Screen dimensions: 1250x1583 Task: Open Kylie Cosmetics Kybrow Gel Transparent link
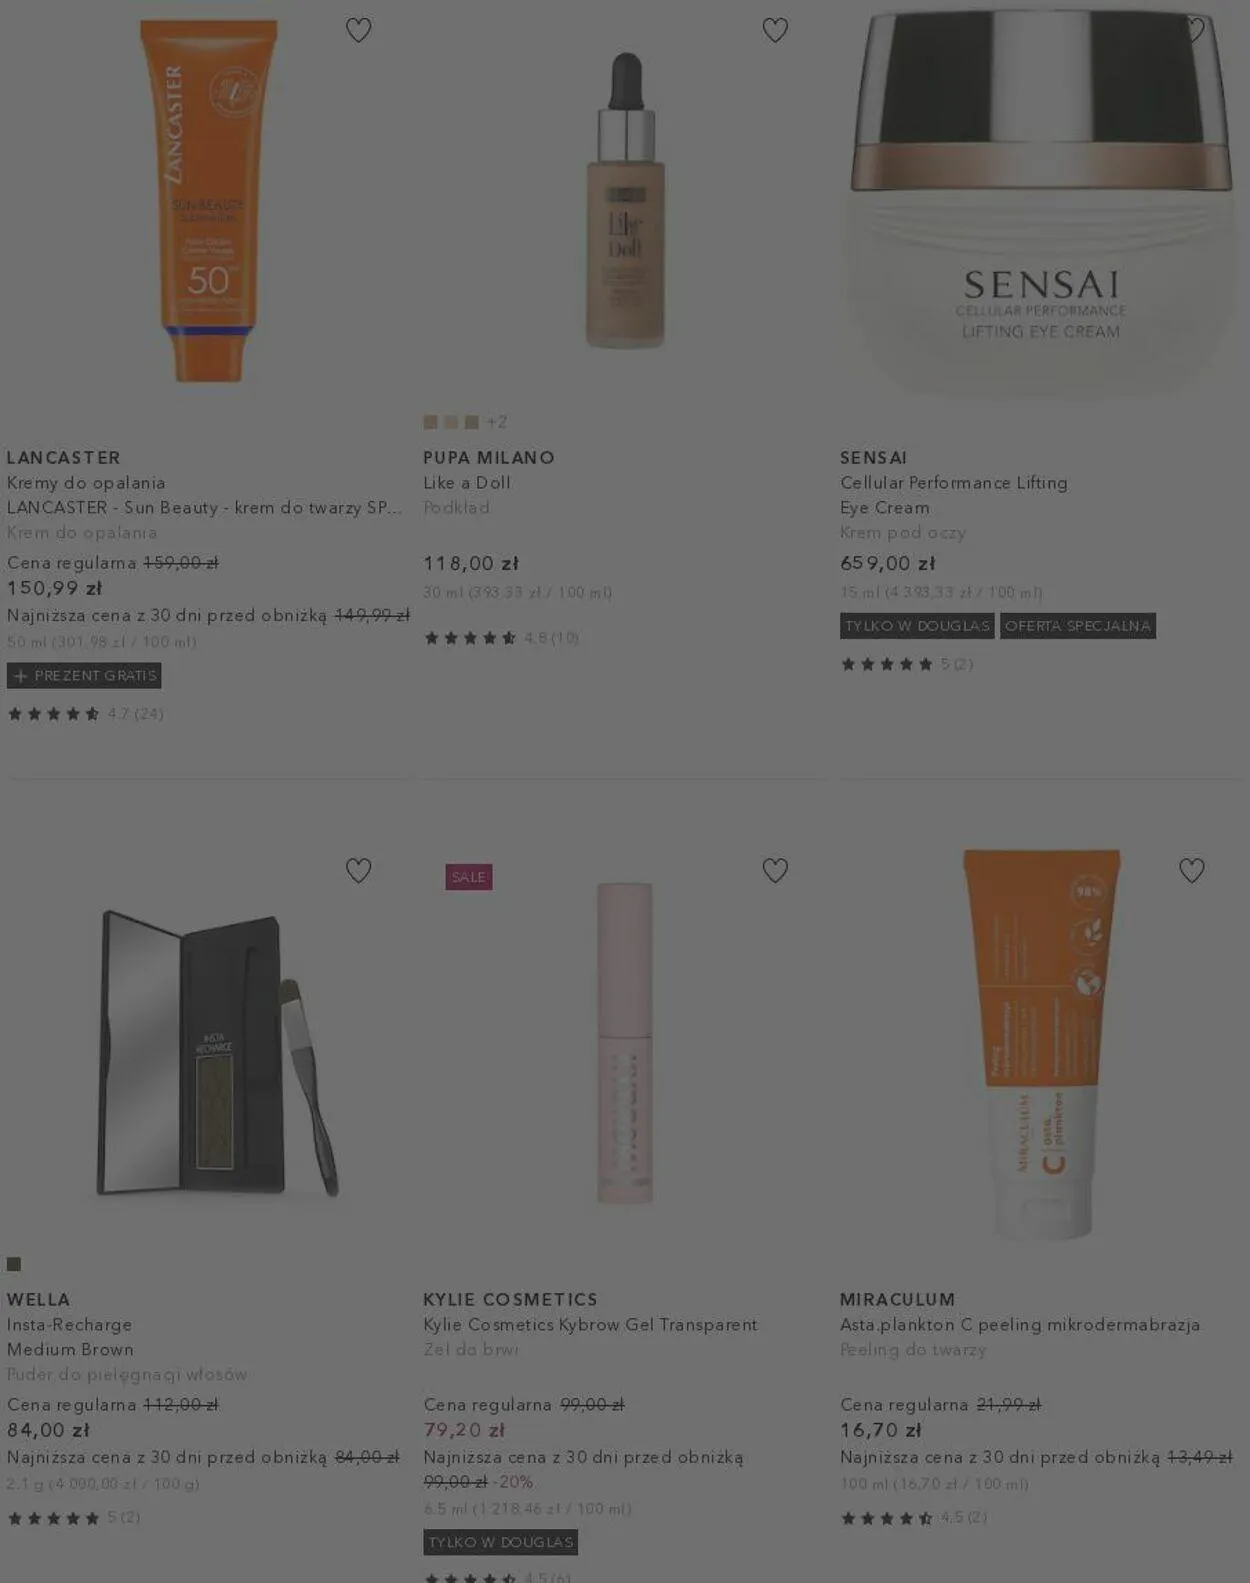pyautogui.click(x=590, y=1324)
